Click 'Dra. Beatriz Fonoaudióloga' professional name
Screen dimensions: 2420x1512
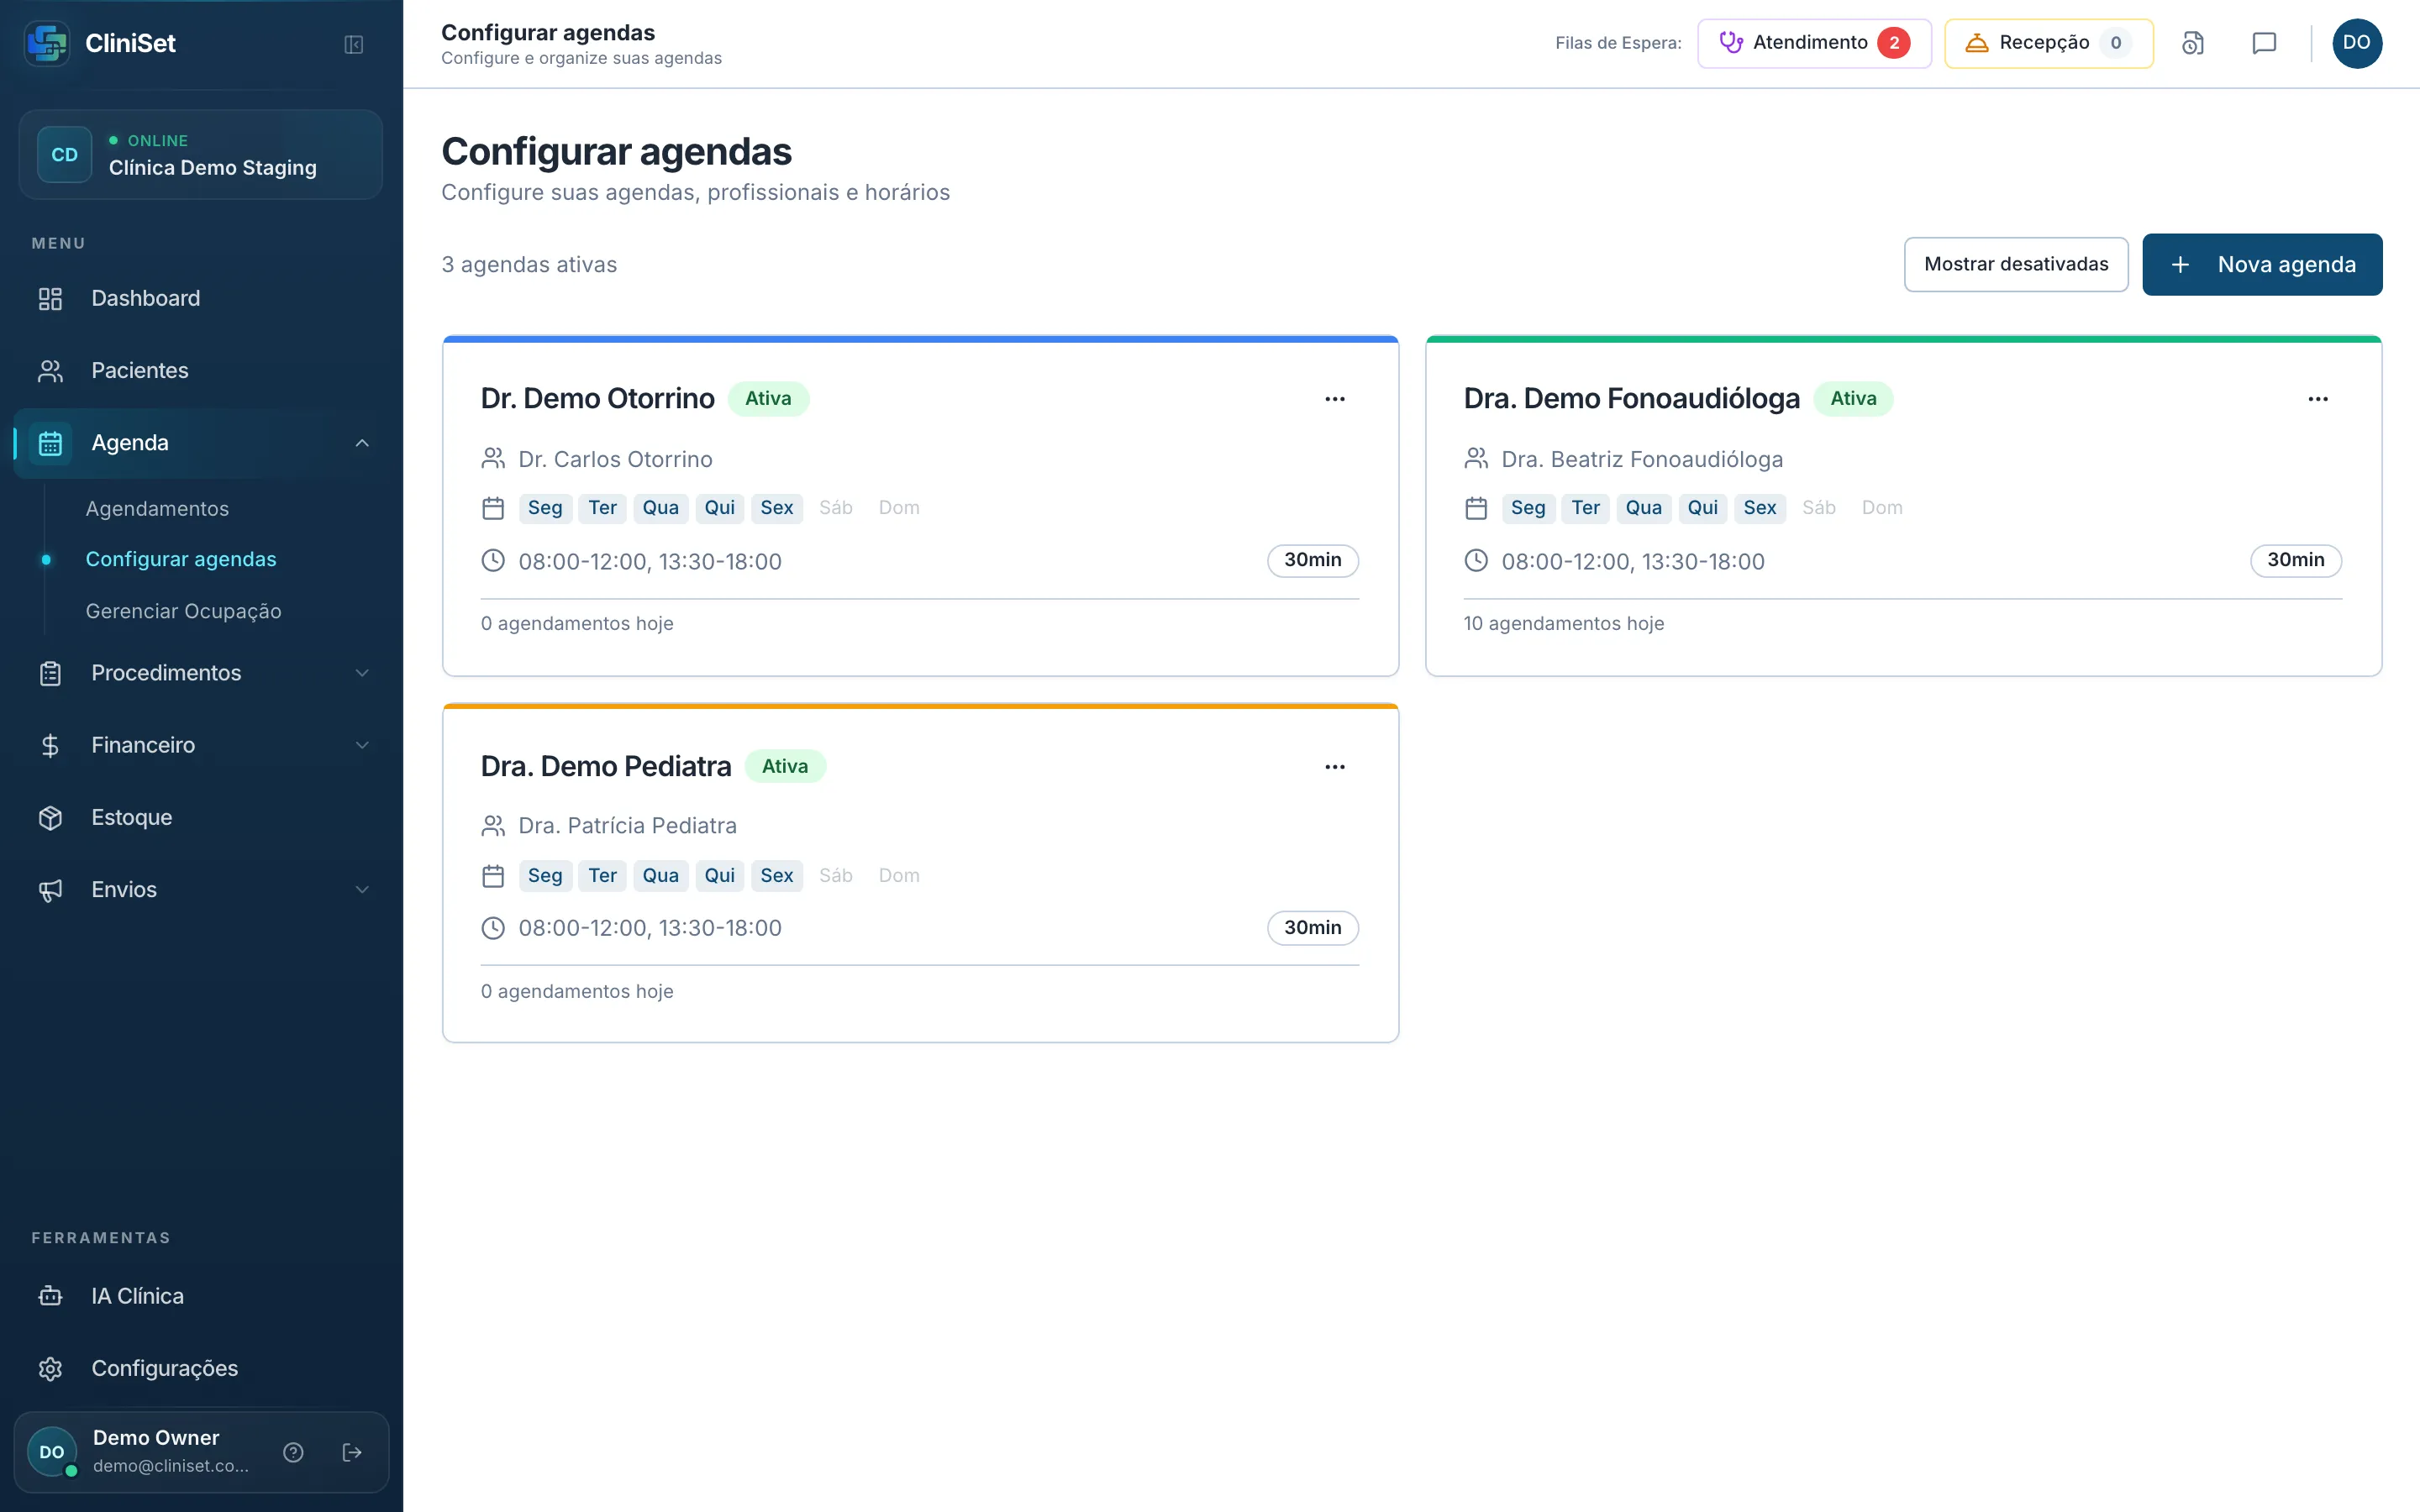(1642, 459)
